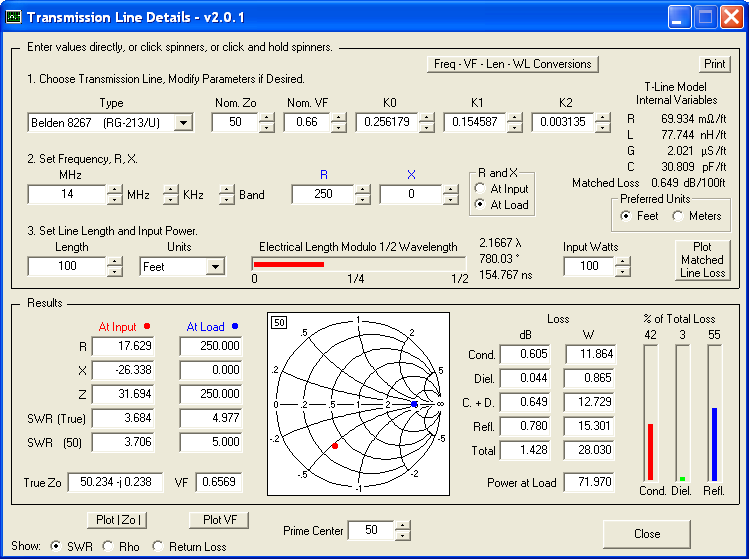Click the Plot VF button
The width and height of the screenshot is (749, 559).
[218, 520]
